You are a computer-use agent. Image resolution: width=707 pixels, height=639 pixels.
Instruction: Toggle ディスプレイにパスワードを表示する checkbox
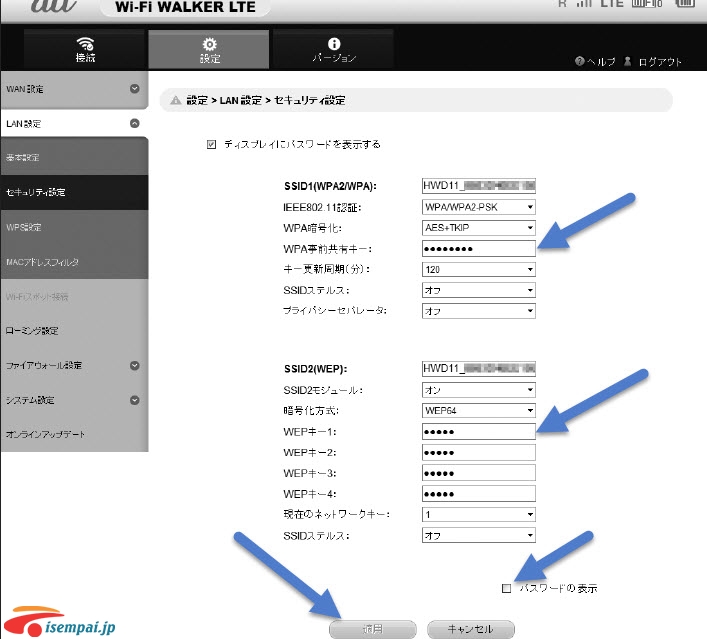(211, 144)
